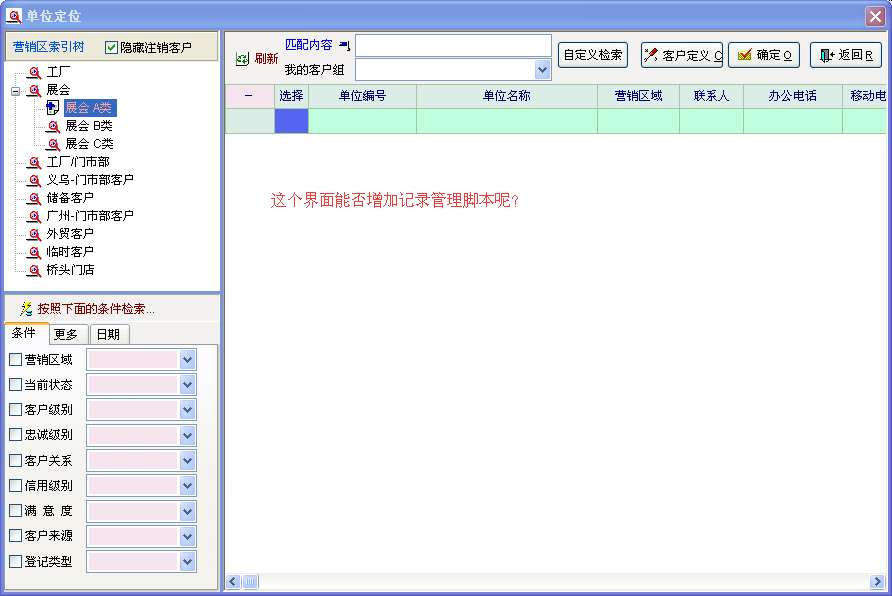Click the 刷新 refresh icon

point(242,59)
